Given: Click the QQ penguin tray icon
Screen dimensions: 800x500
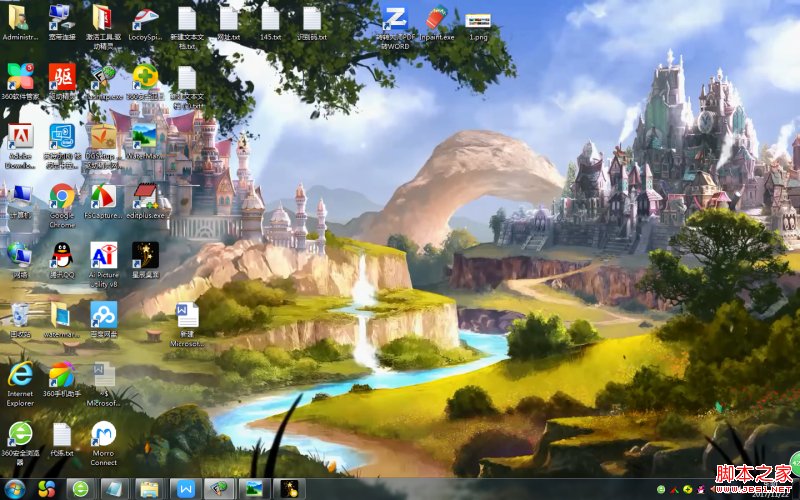Looking at the screenshot, I should (701, 489).
